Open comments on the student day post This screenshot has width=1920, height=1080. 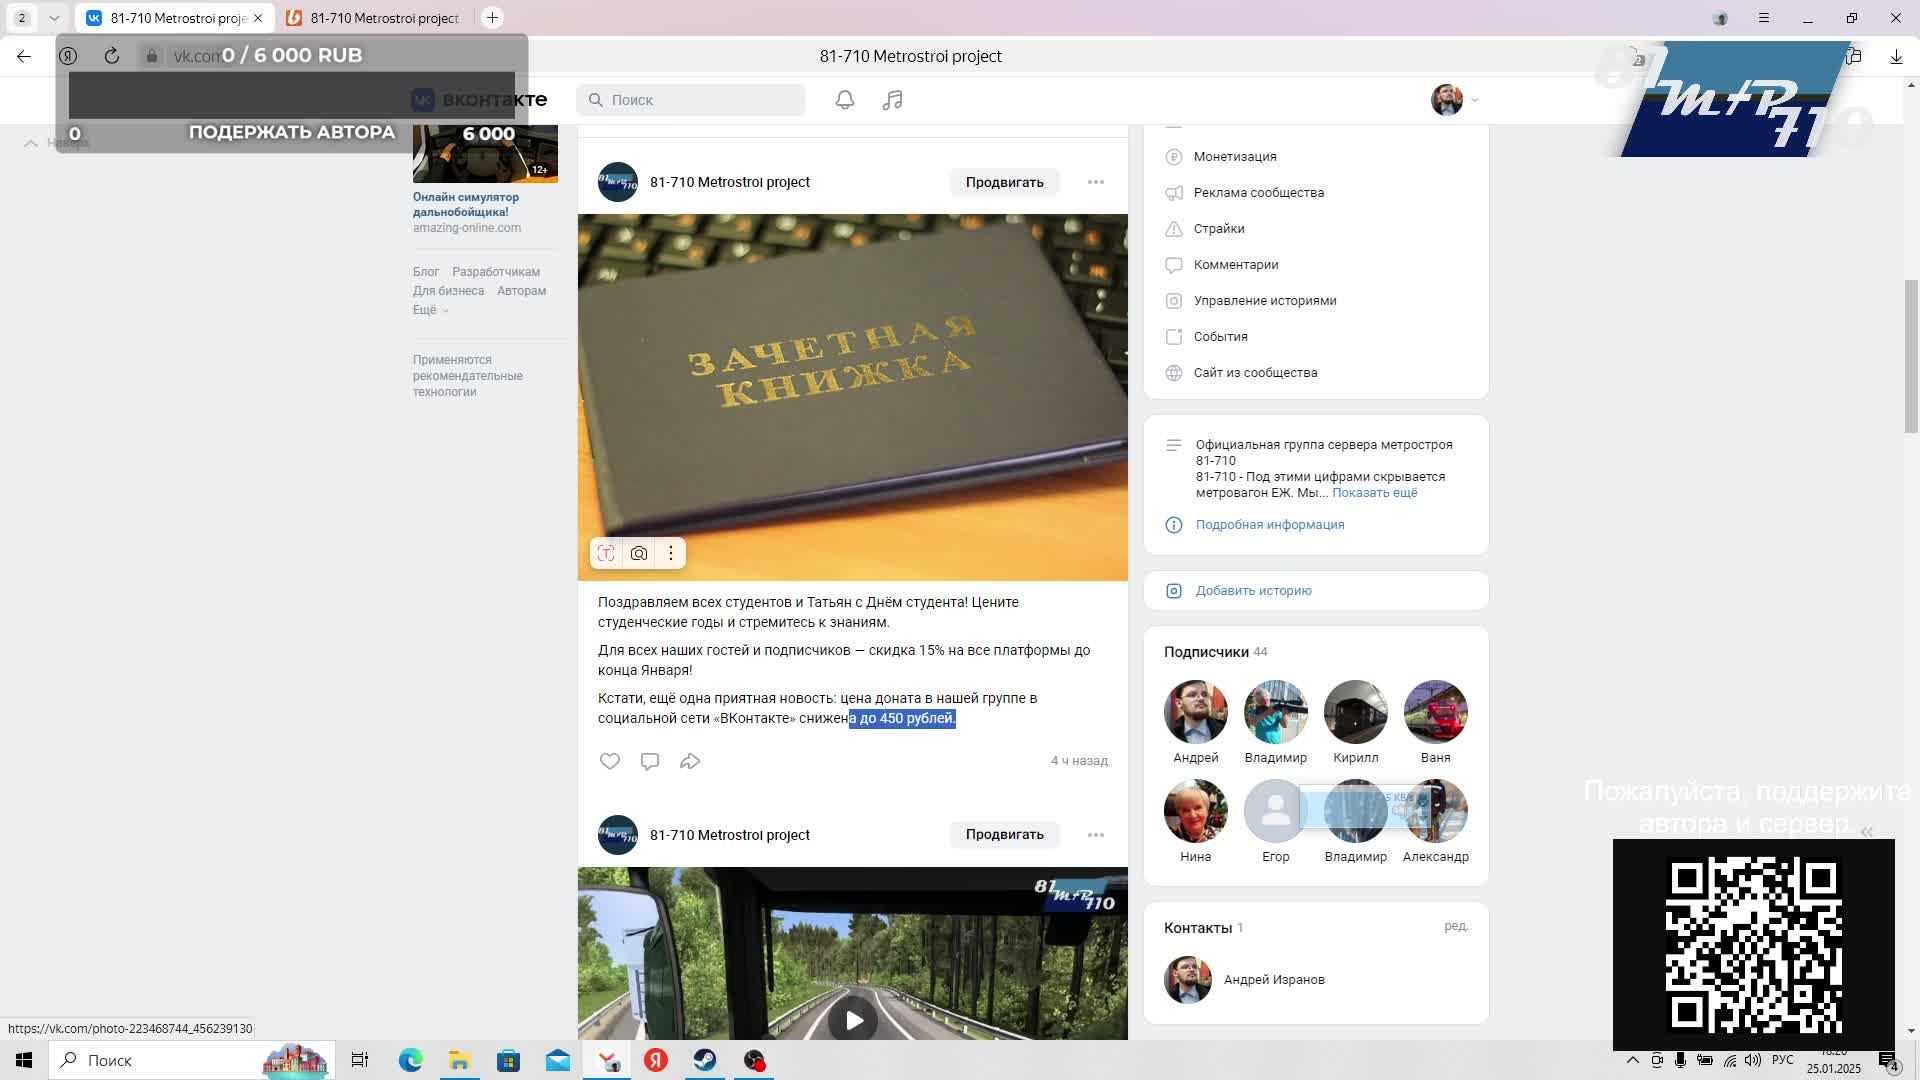point(650,761)
